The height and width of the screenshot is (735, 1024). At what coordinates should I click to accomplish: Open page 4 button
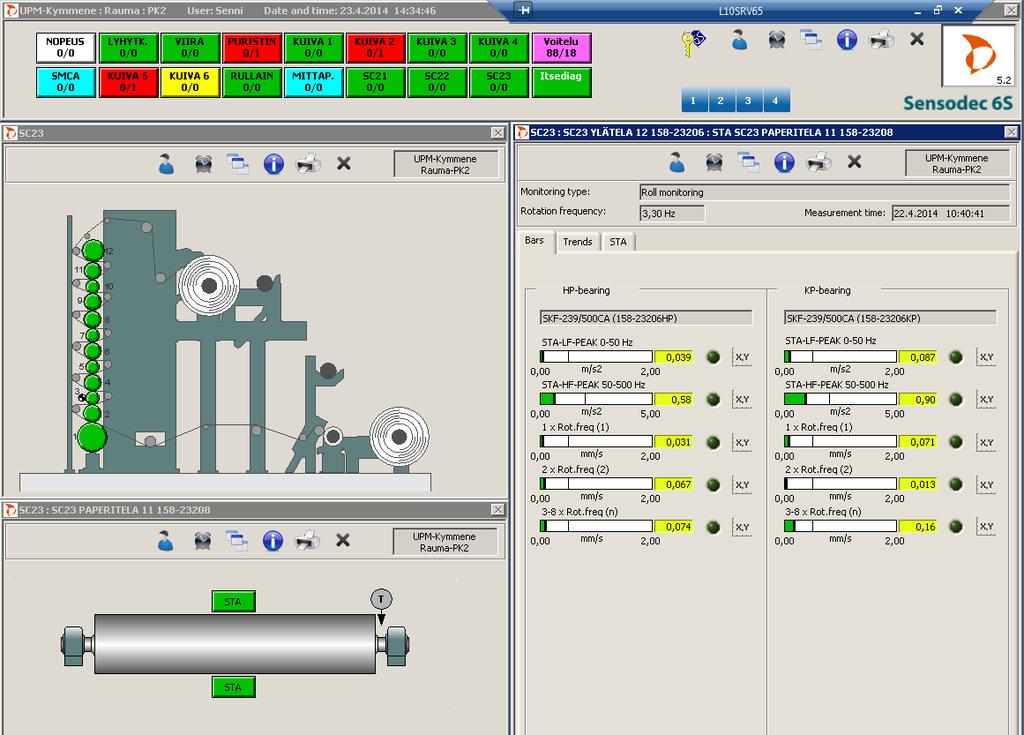click(x=775, y=101)
